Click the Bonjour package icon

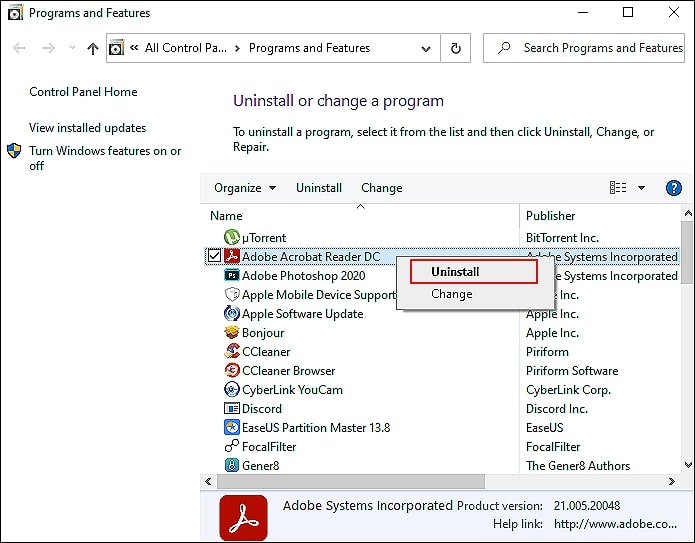[x=232, y=332]
